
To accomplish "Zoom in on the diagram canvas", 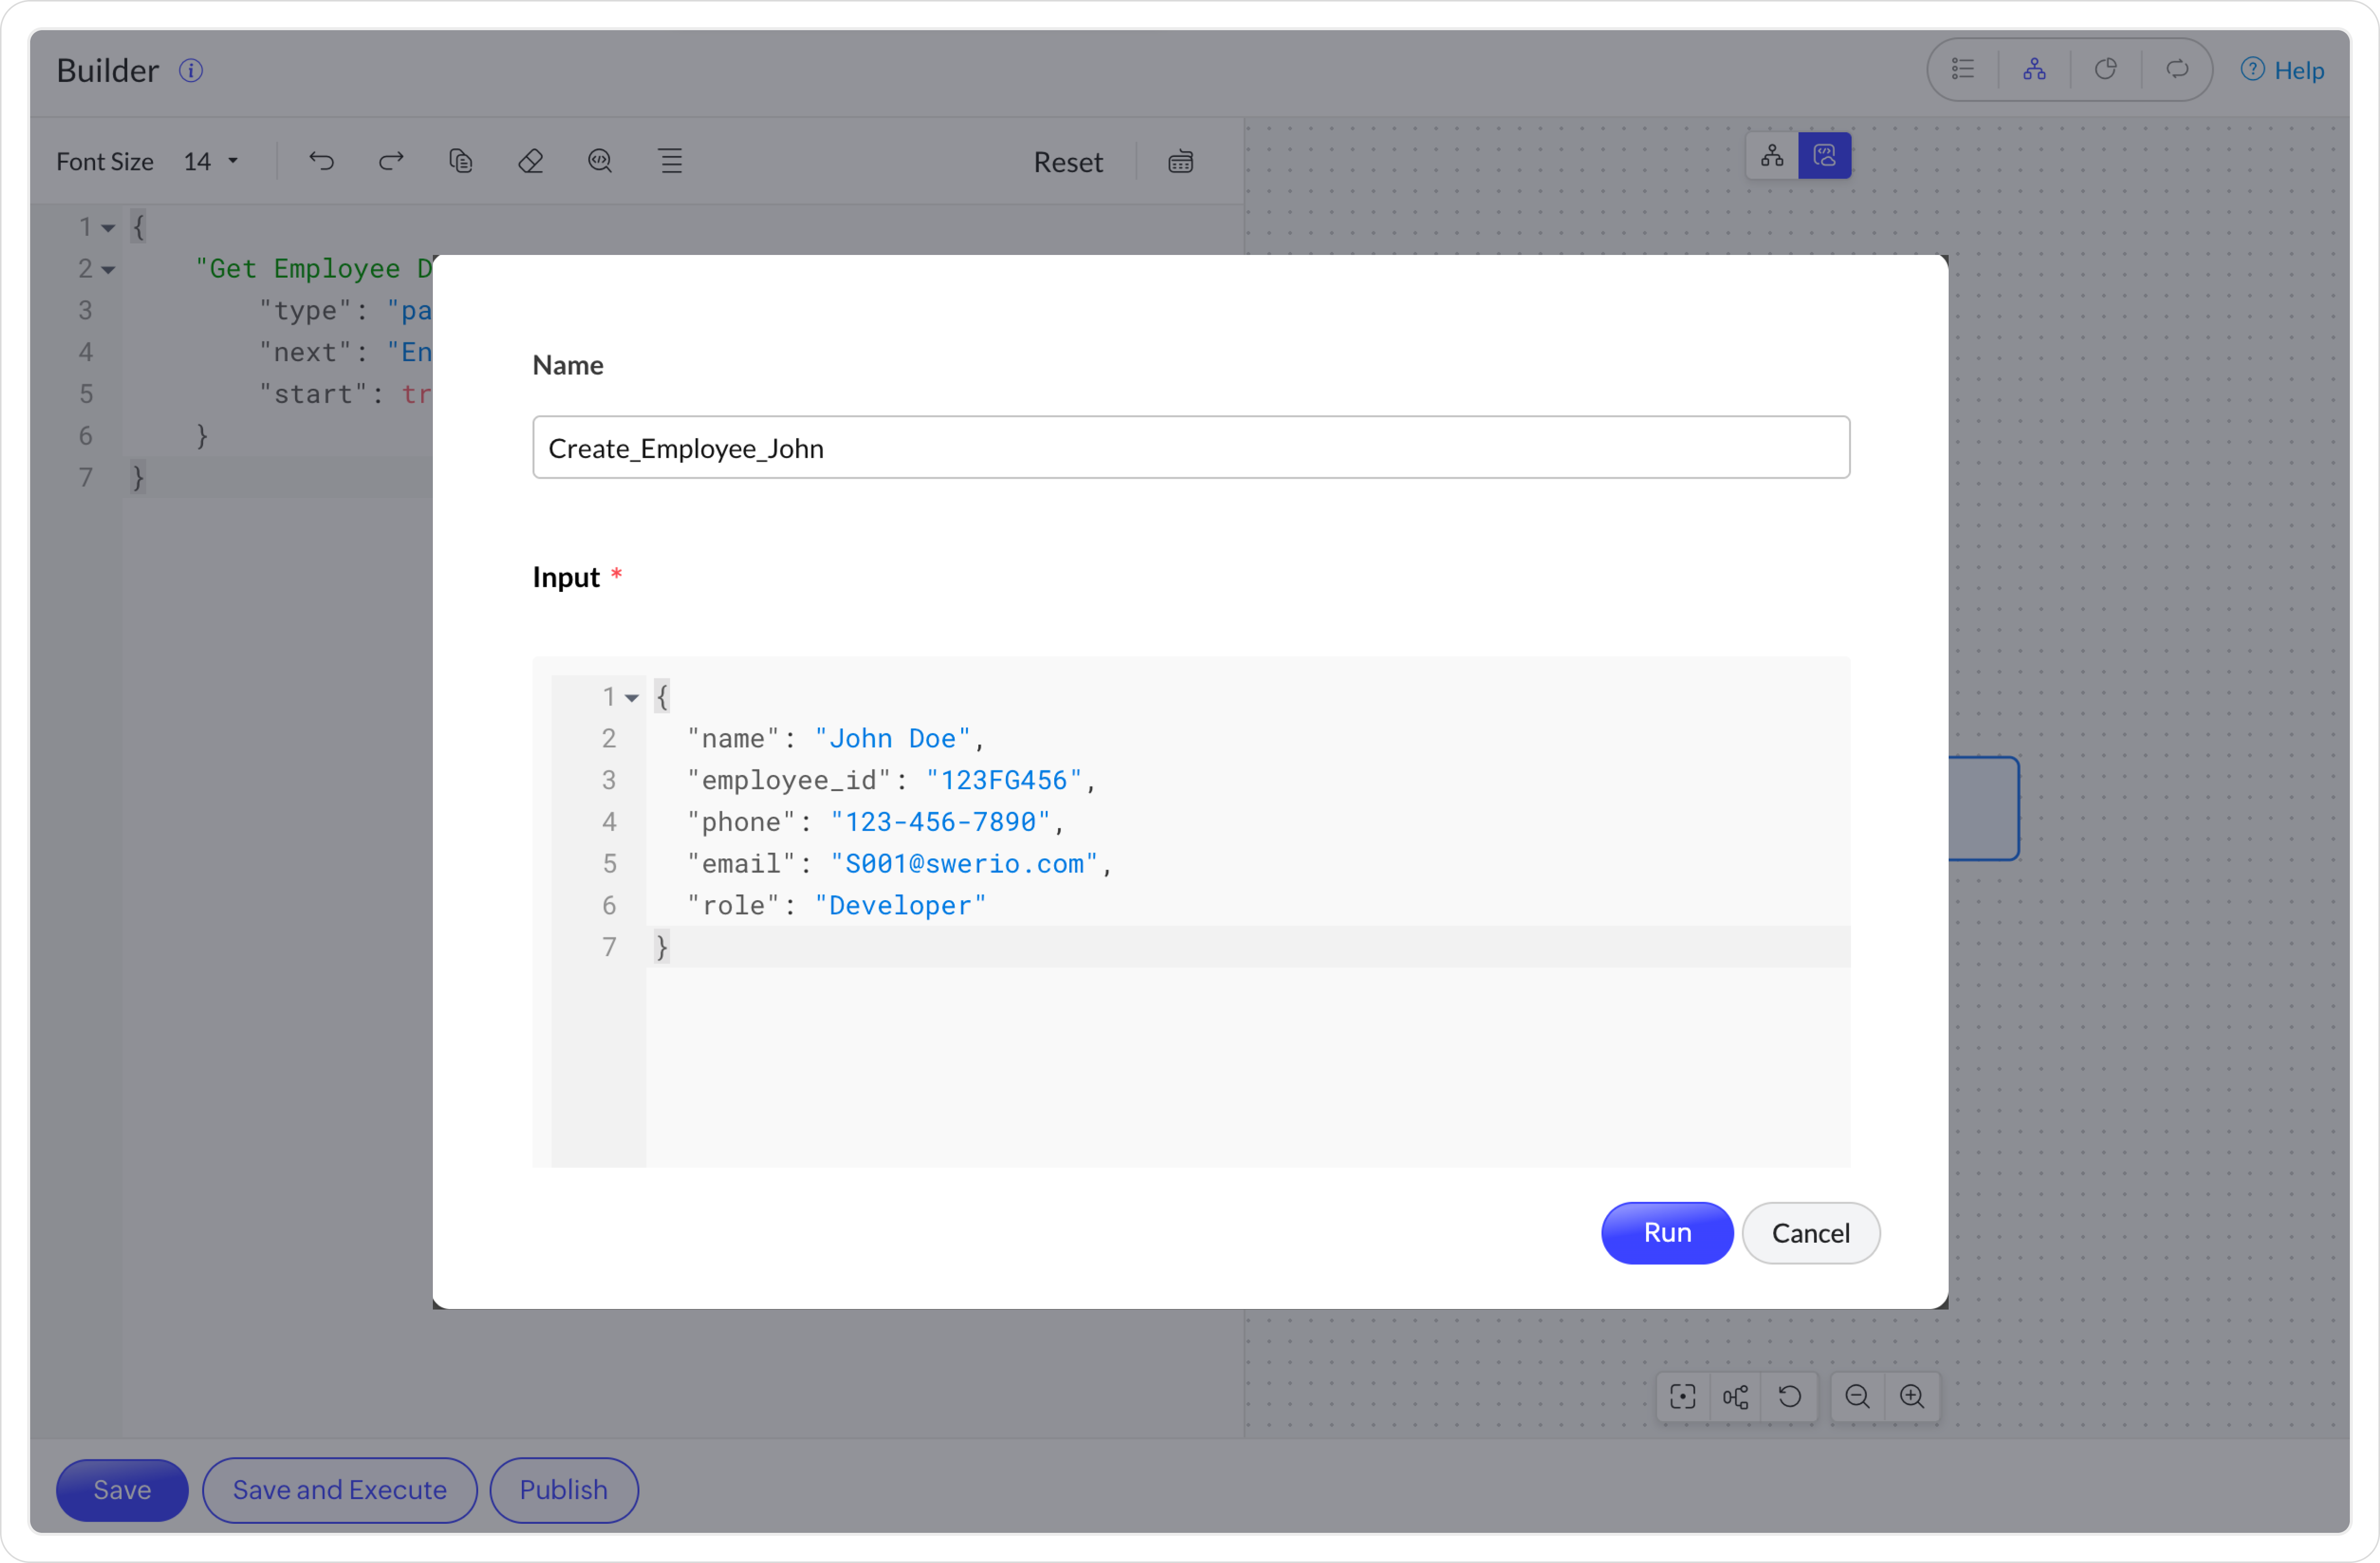I will 1912,1396.
